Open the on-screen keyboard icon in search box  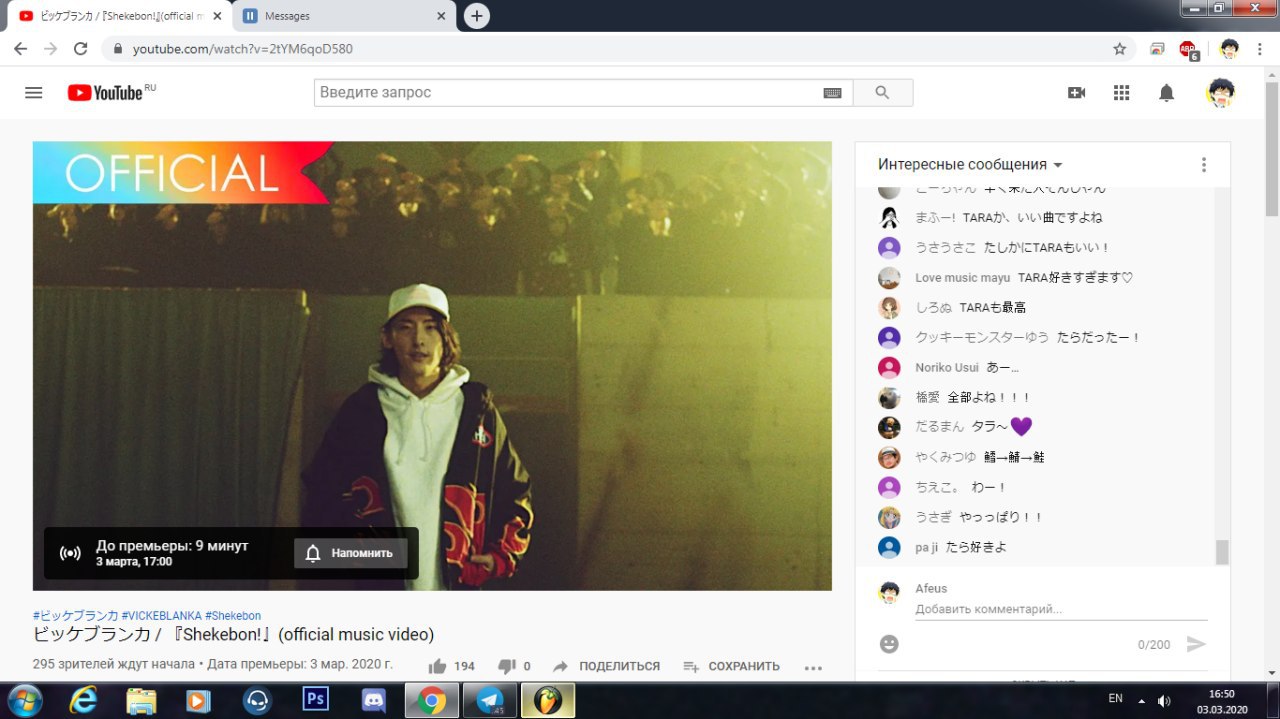(832, 93)
